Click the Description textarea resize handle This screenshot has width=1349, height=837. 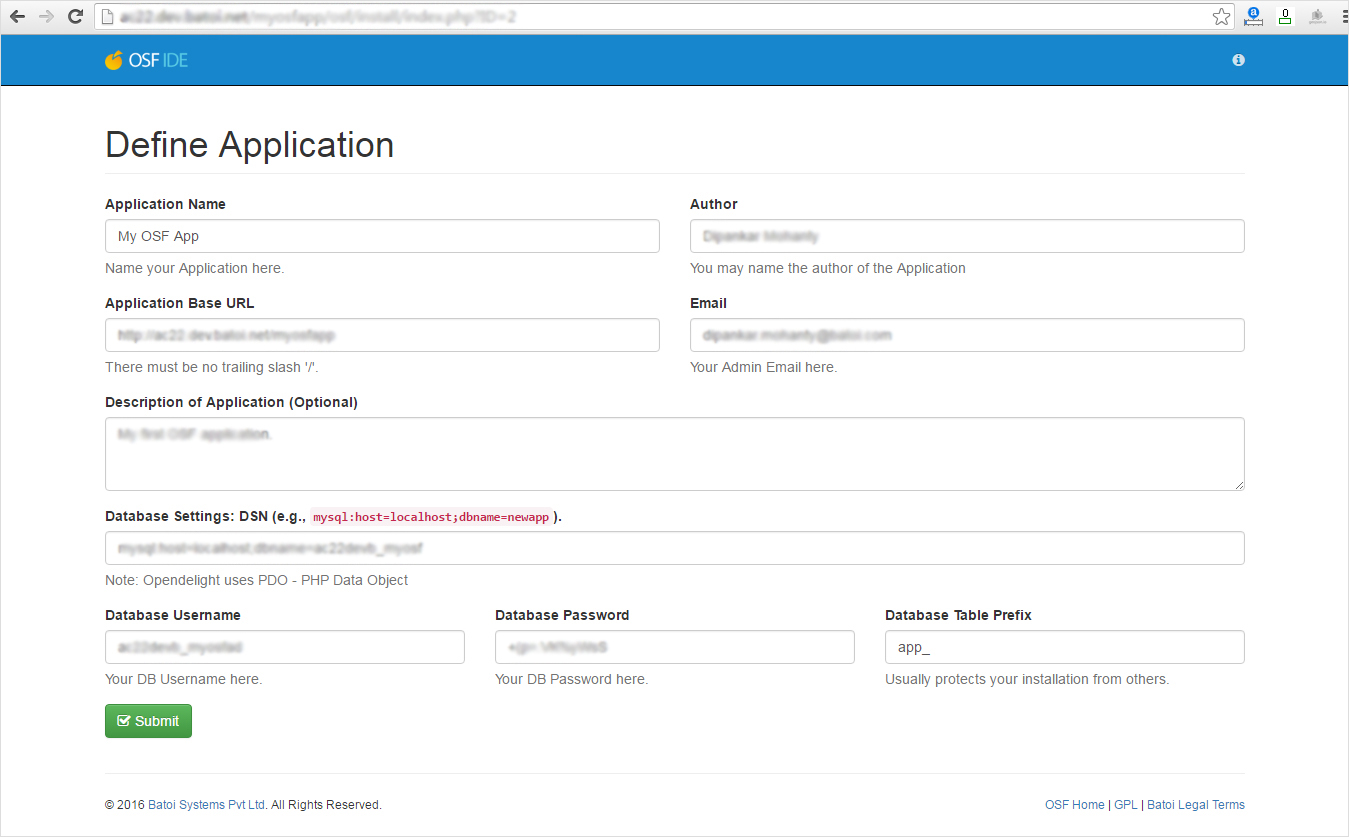click(1238, 484)
